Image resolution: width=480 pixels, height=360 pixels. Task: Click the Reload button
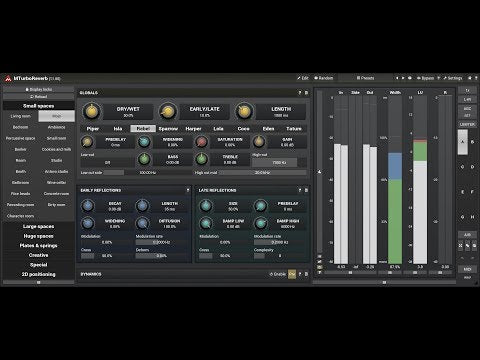tap(39, 97)
